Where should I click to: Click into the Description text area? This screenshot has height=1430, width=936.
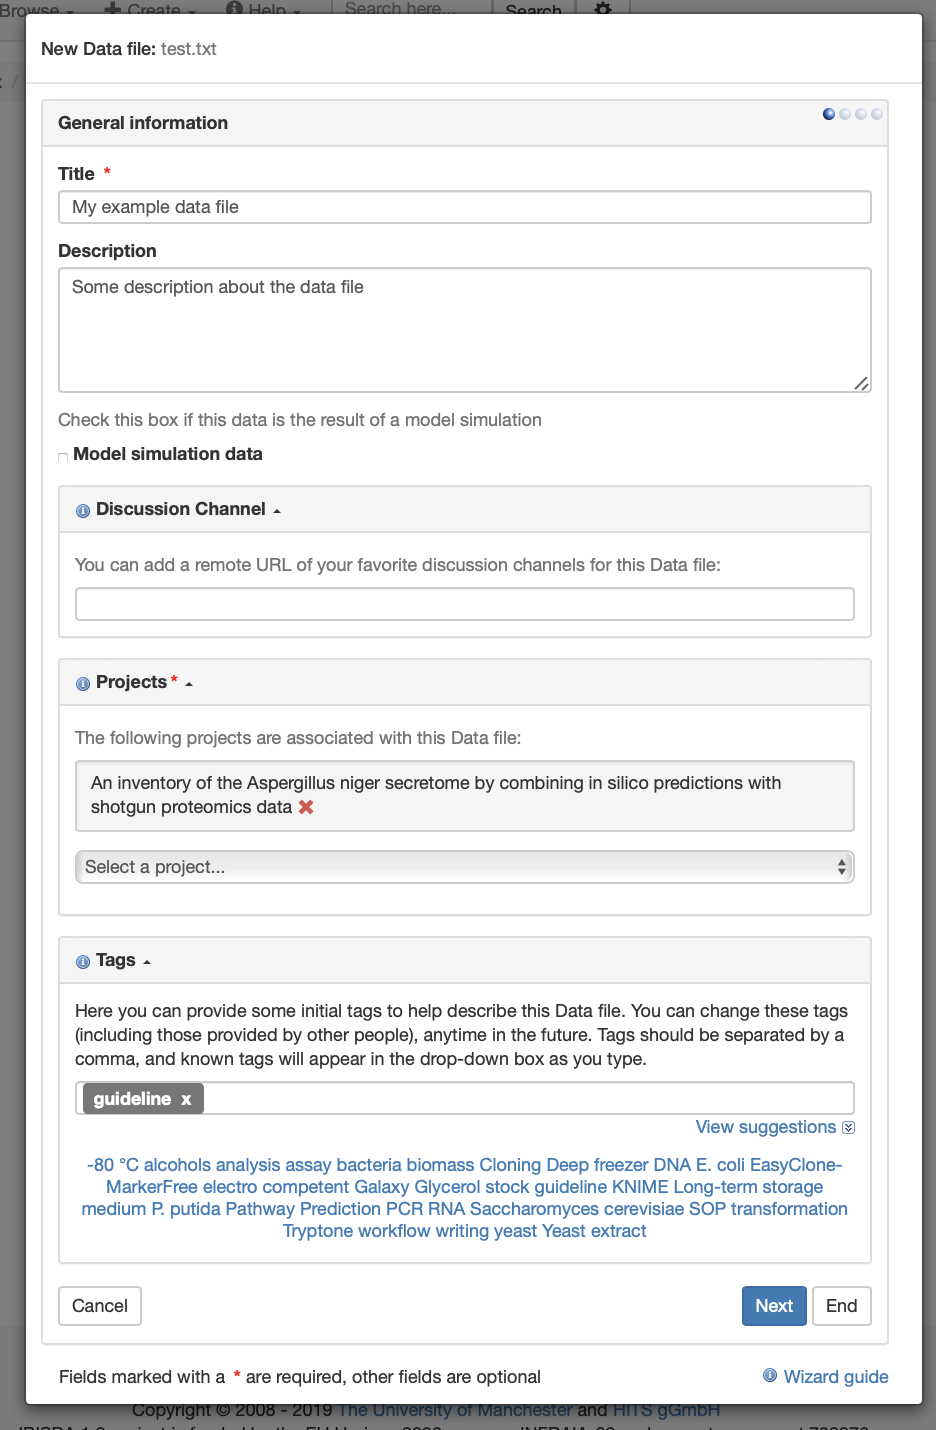(x=465, y=330)
